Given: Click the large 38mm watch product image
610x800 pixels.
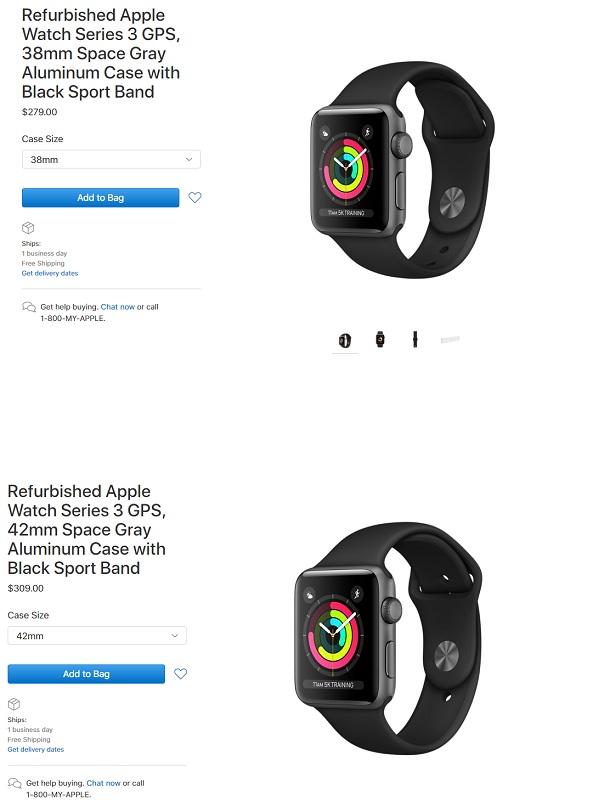Looking at the screenshot, I should point(402,170).
